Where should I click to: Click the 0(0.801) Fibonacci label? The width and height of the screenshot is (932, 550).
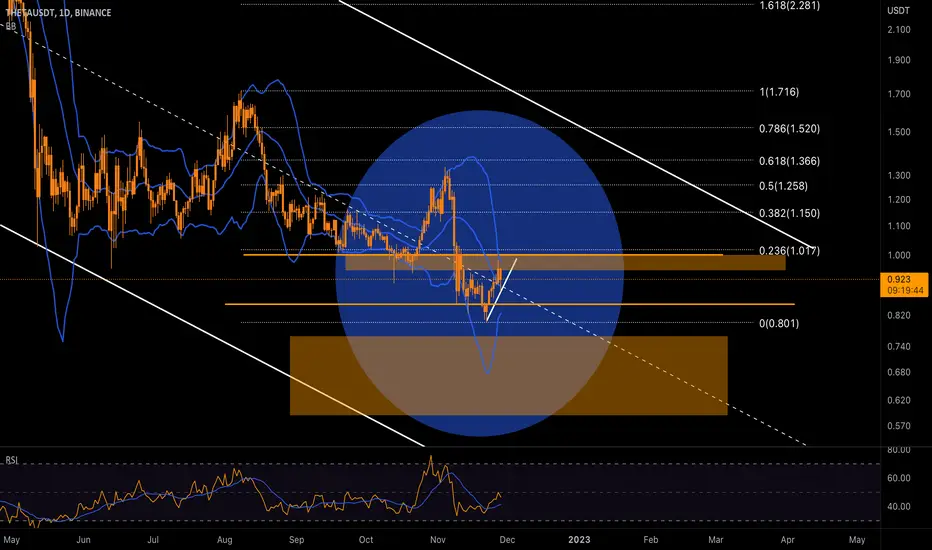click(779, 323)
